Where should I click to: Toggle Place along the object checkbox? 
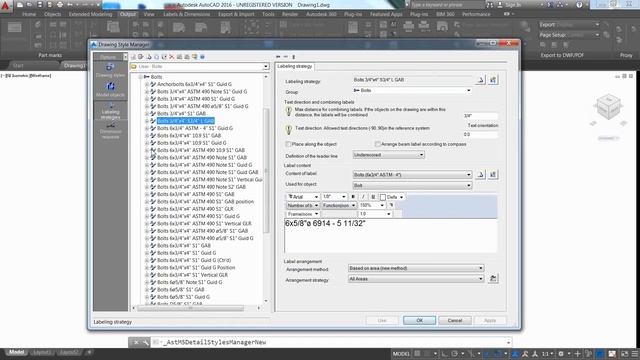point(288,144)
